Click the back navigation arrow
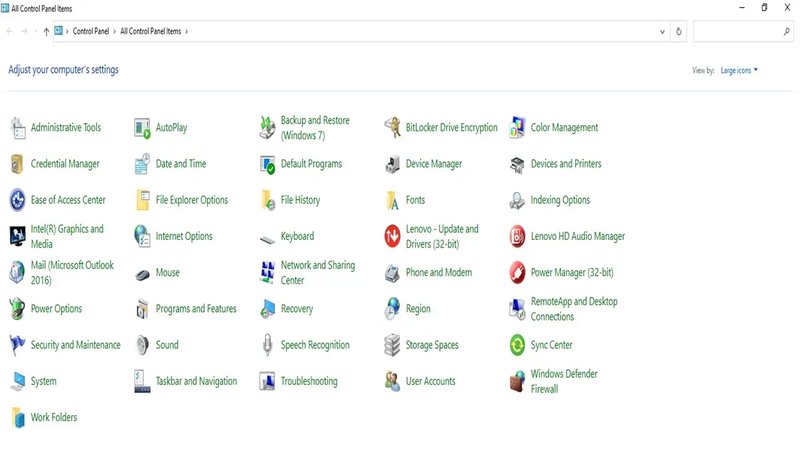This screenshot has width=800, height=450. tap(9, 32)
